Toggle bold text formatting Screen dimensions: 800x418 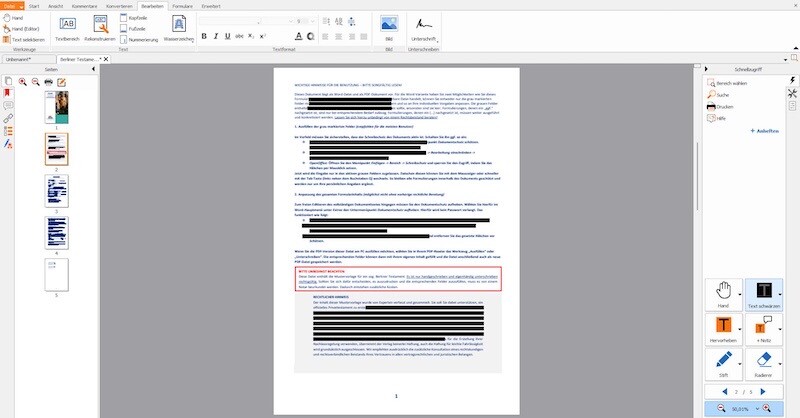(204, 36)
